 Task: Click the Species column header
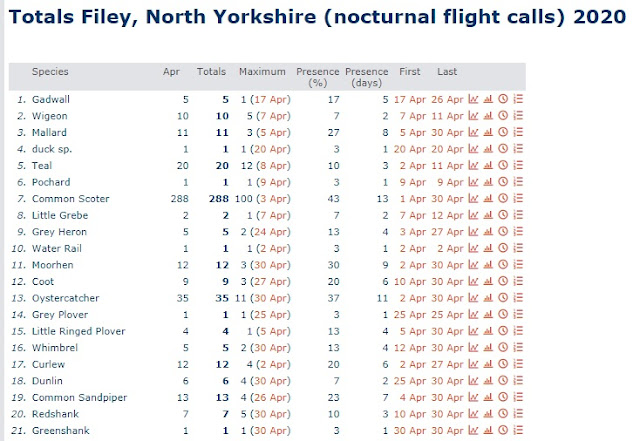pos(50,72)
